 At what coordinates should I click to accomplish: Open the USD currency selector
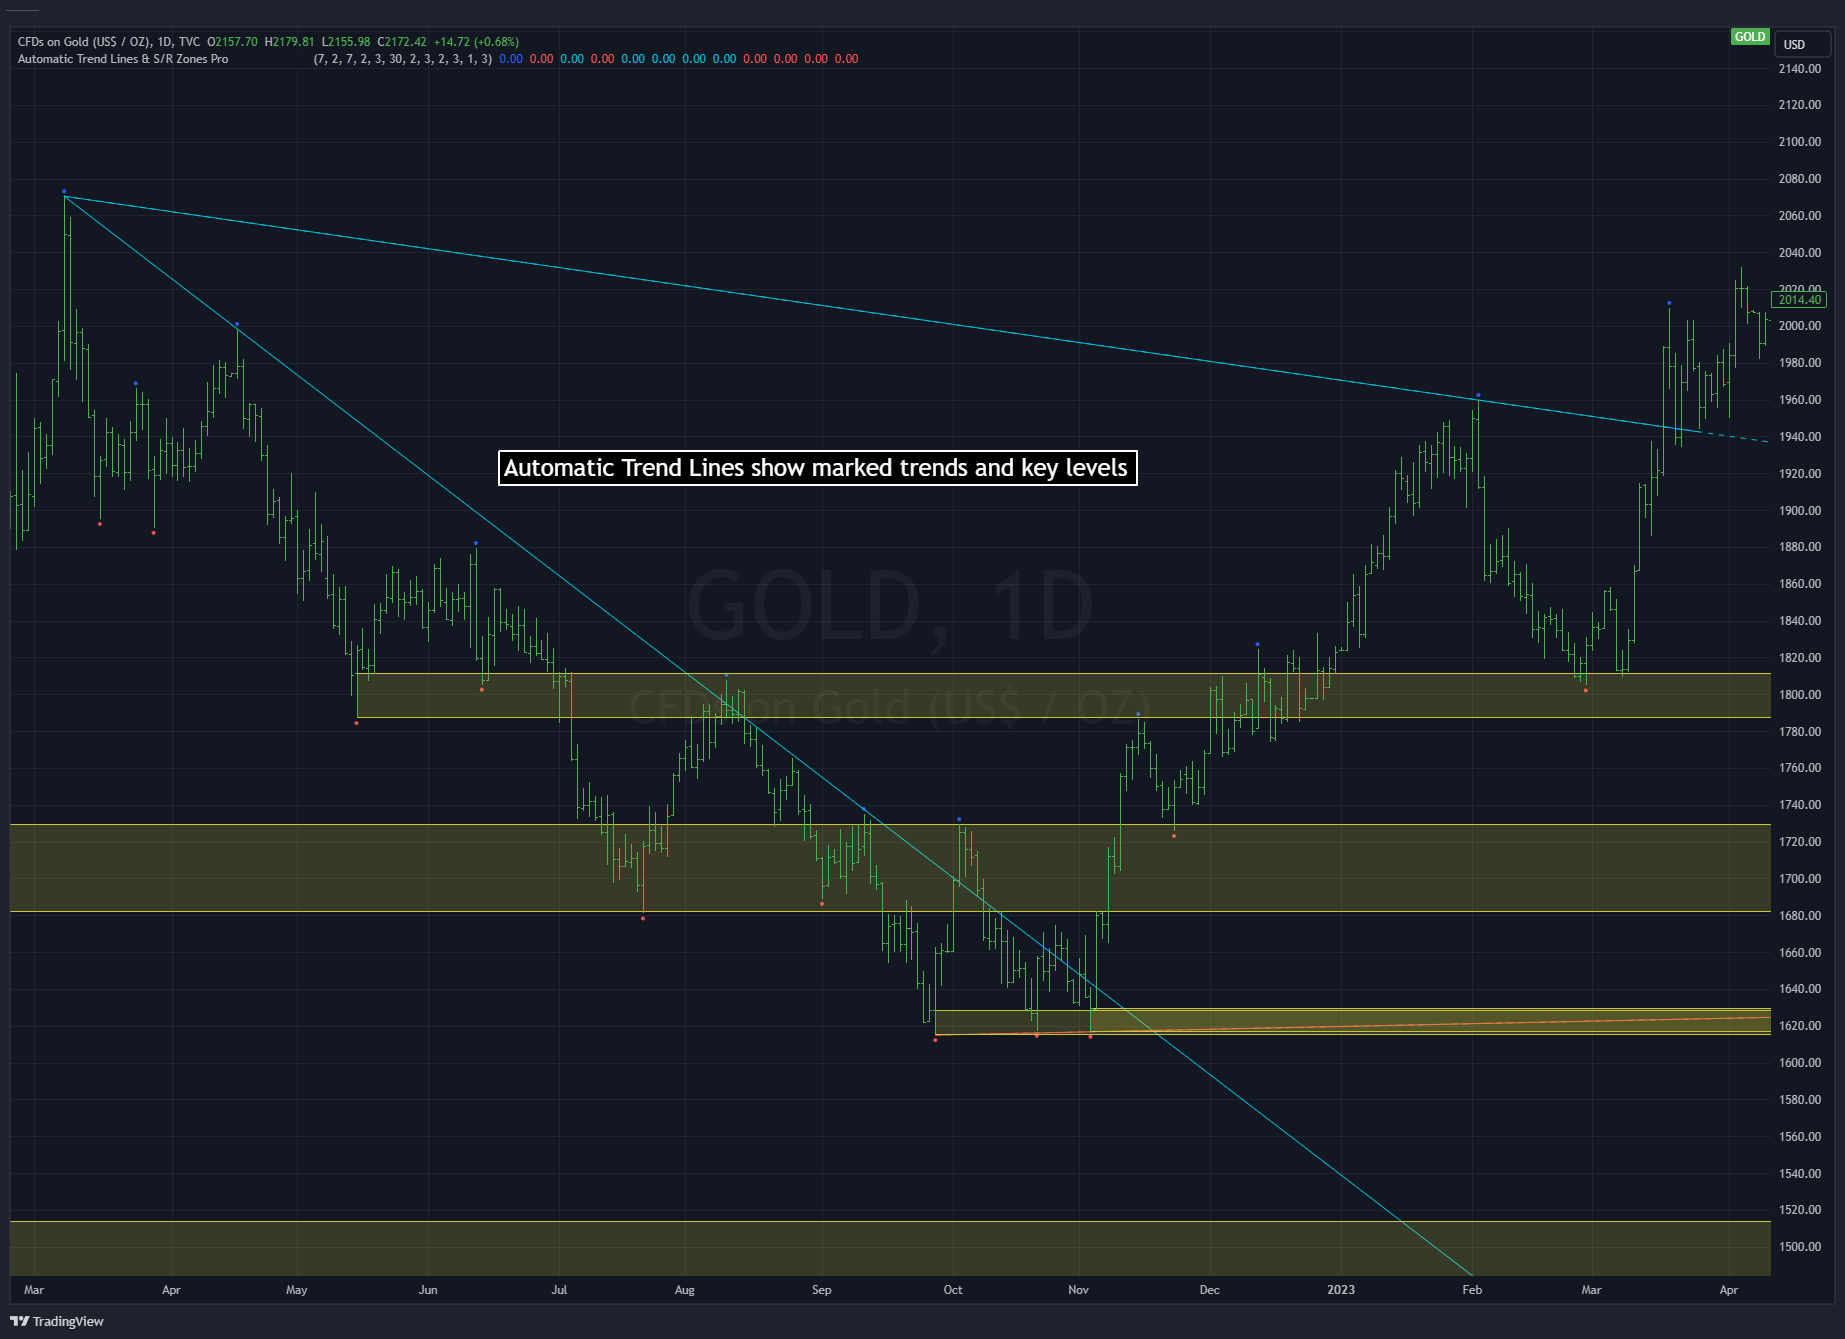coord(1801,44)
